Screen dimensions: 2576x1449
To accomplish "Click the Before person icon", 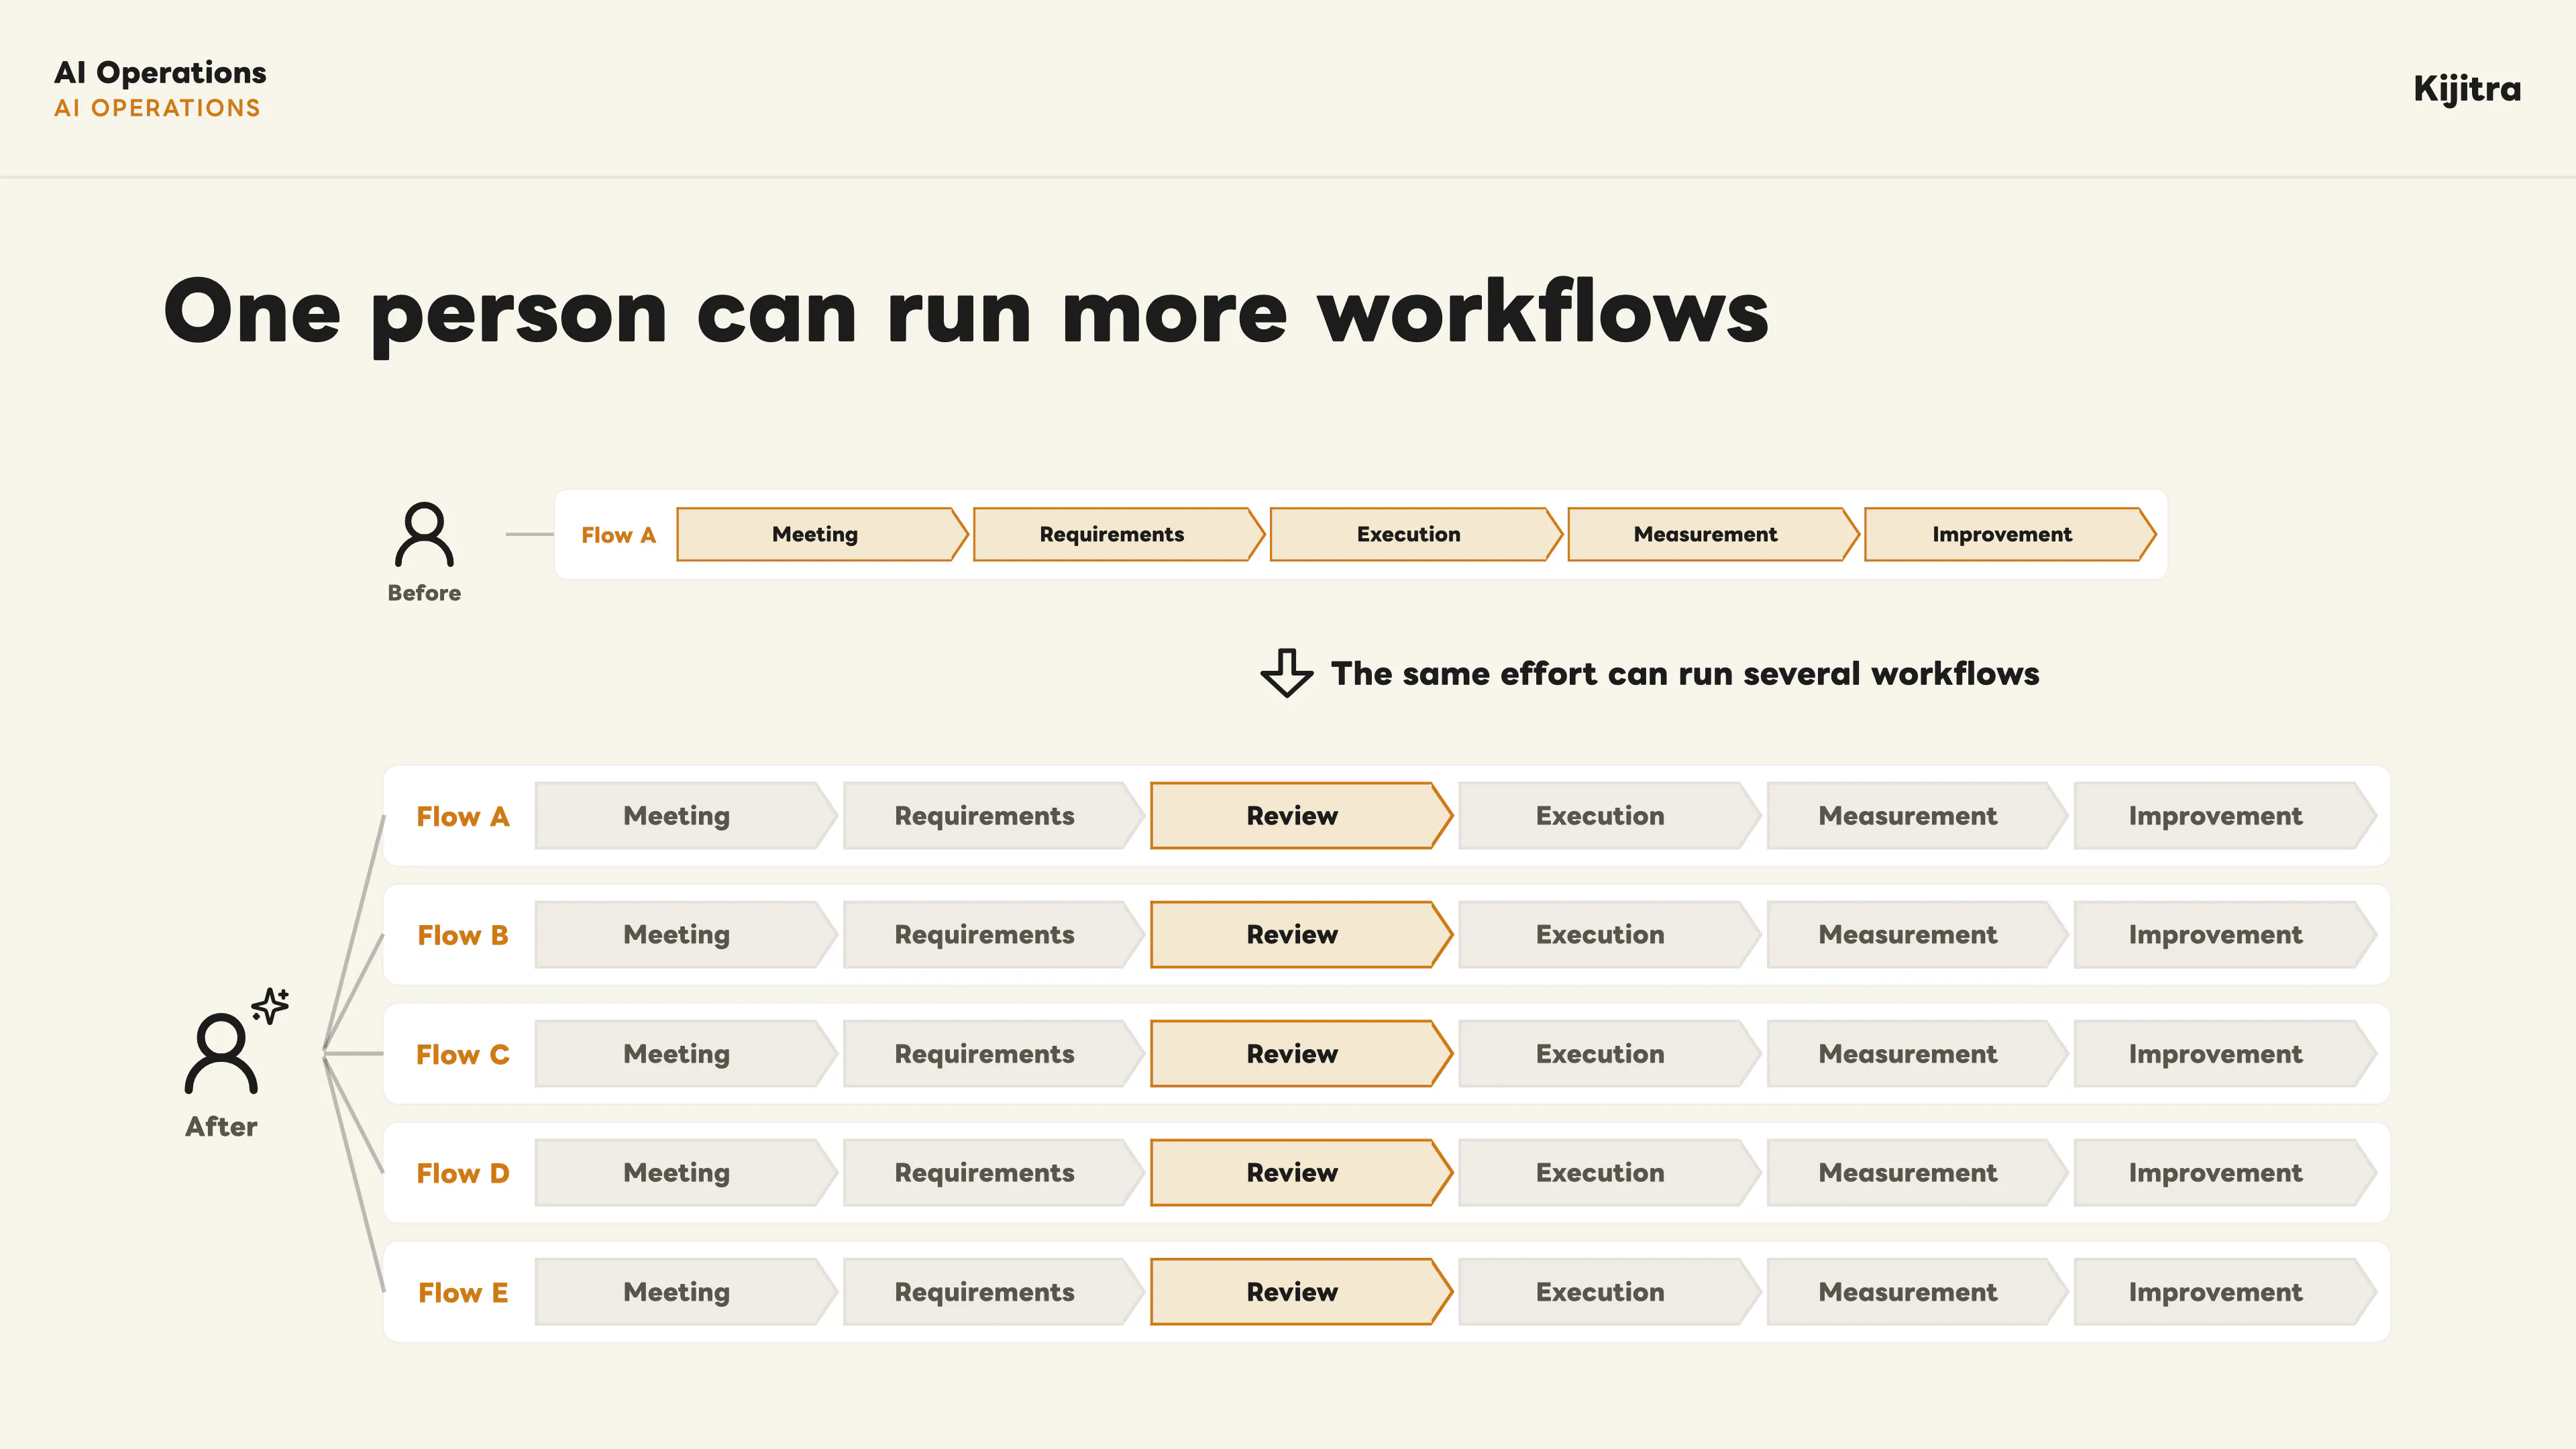I will (424, 534).
